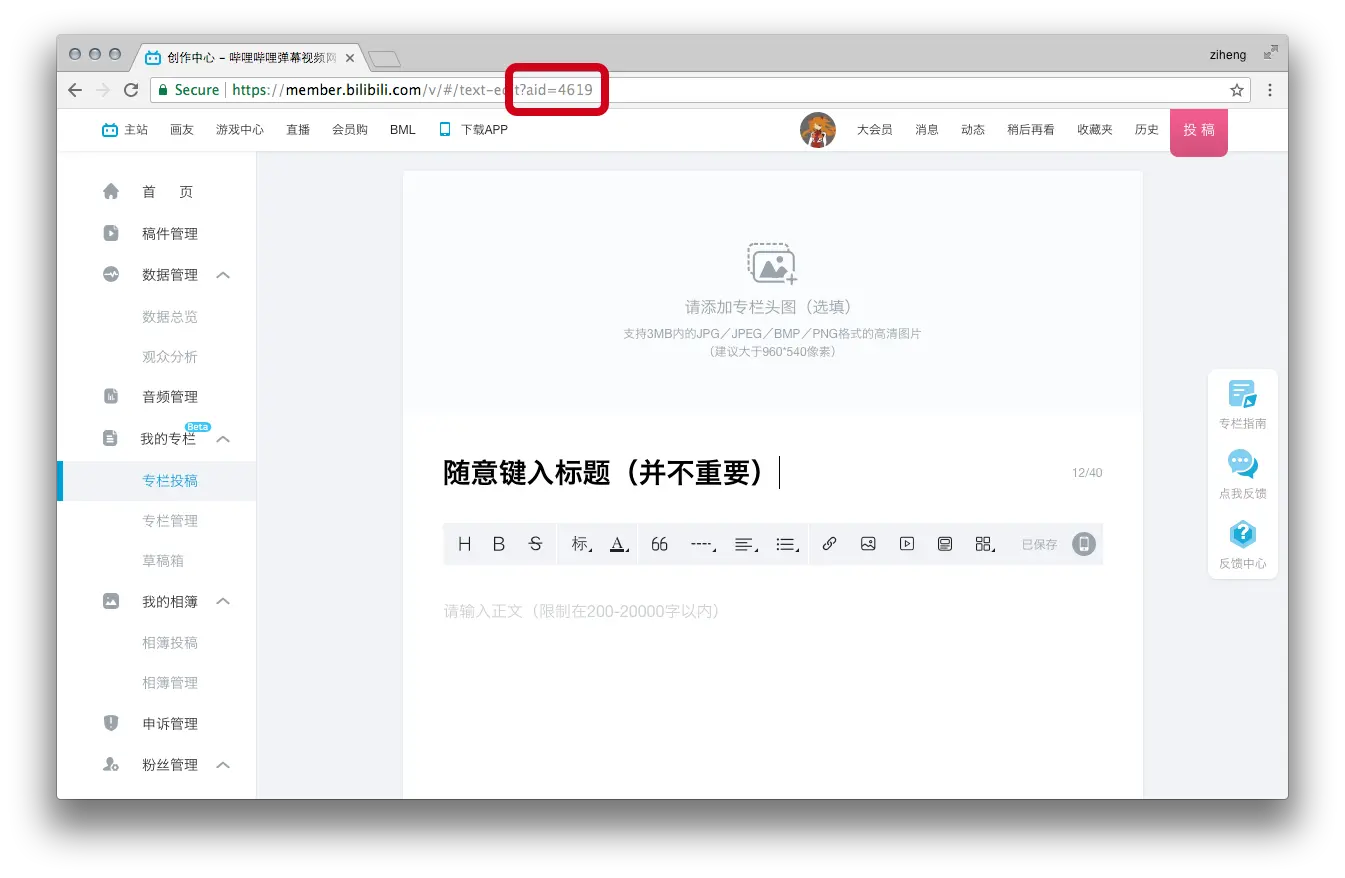
Task: Close the 创作中心 browser tab
Action: point(350,58)
